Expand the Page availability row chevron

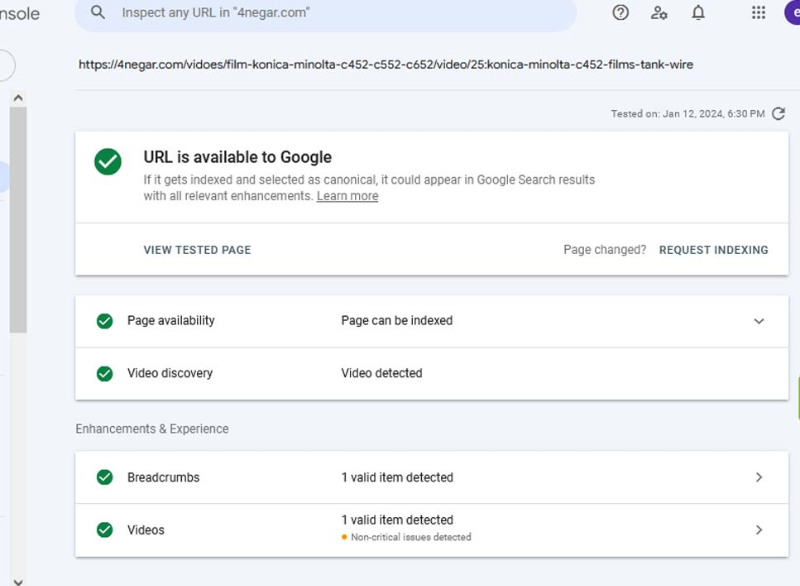(x=759, y=321)
